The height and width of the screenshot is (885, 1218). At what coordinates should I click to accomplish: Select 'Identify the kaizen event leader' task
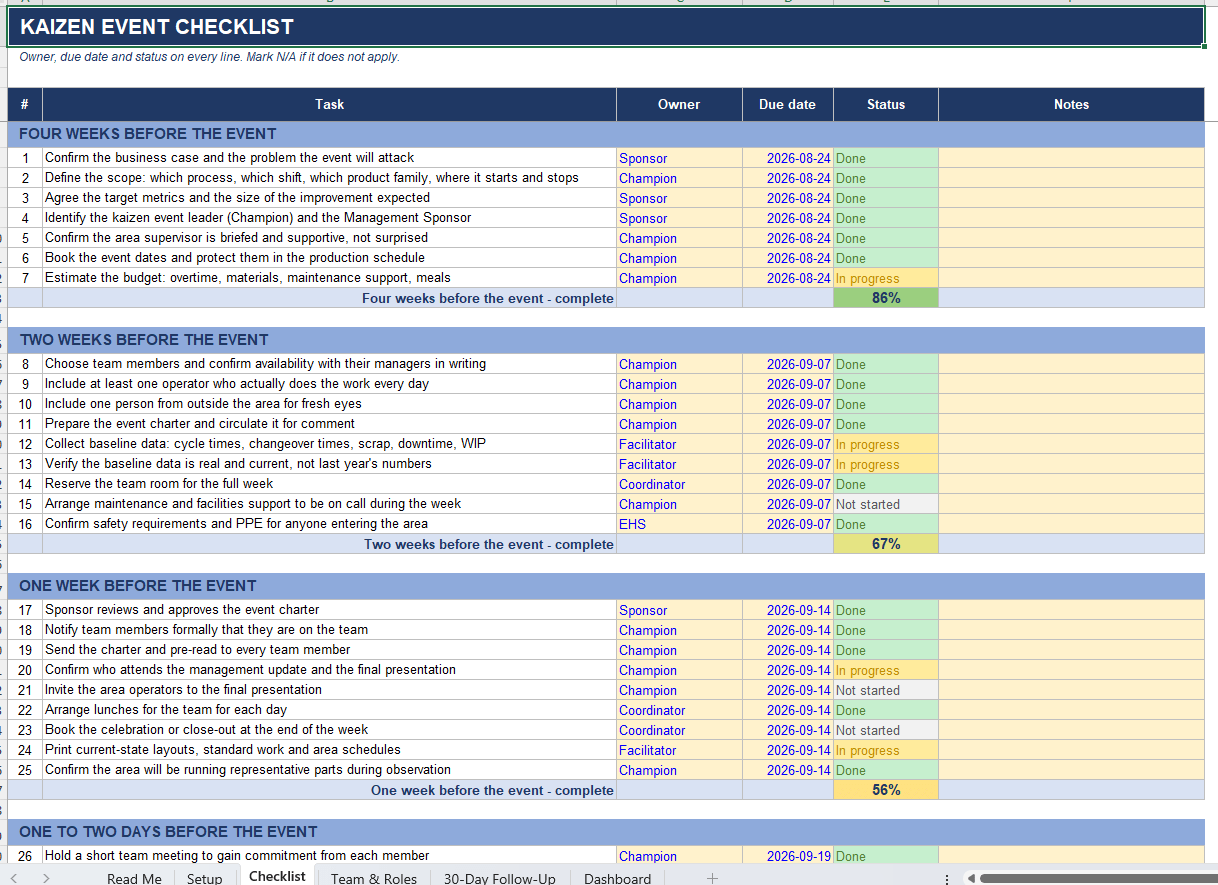tap(329, 218)
